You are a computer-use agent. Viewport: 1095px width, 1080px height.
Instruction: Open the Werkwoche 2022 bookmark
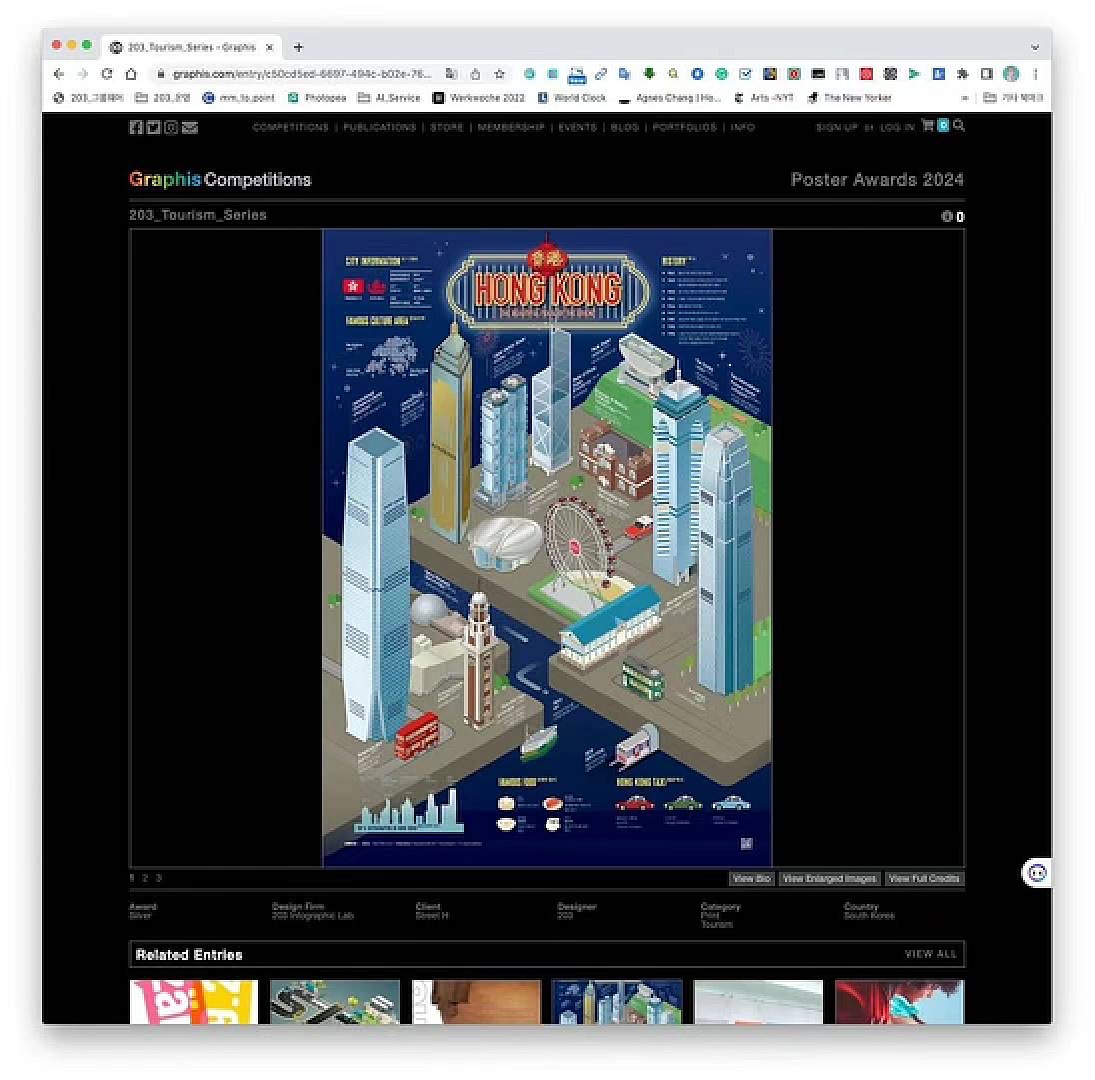[479, 98]
